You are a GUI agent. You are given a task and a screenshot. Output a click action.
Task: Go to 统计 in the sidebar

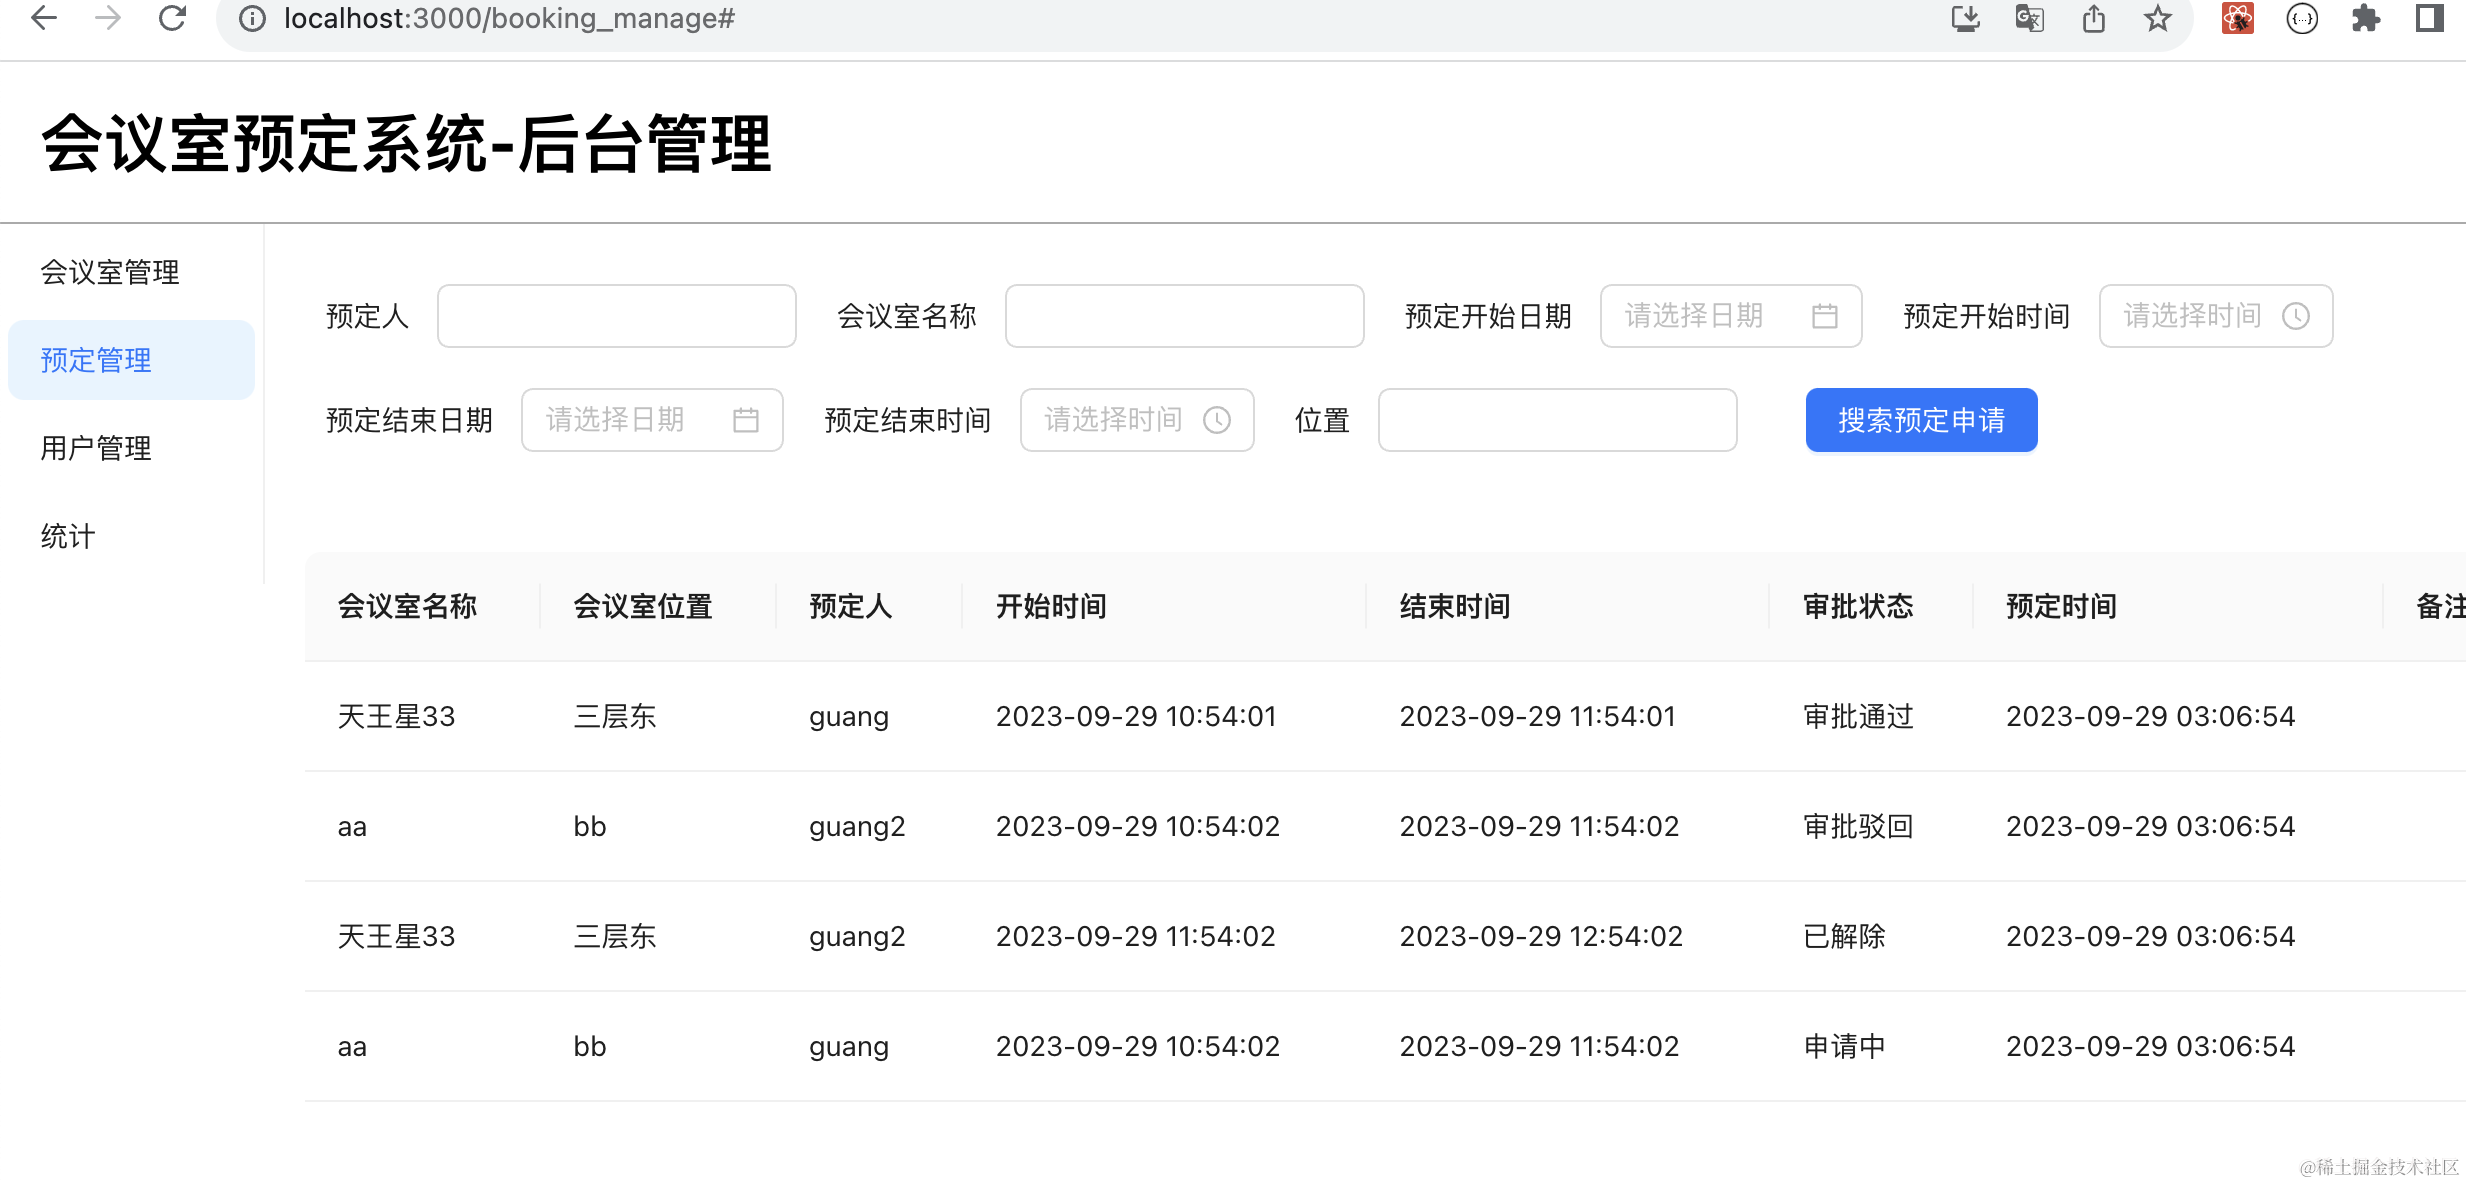[x=68, y=536]
